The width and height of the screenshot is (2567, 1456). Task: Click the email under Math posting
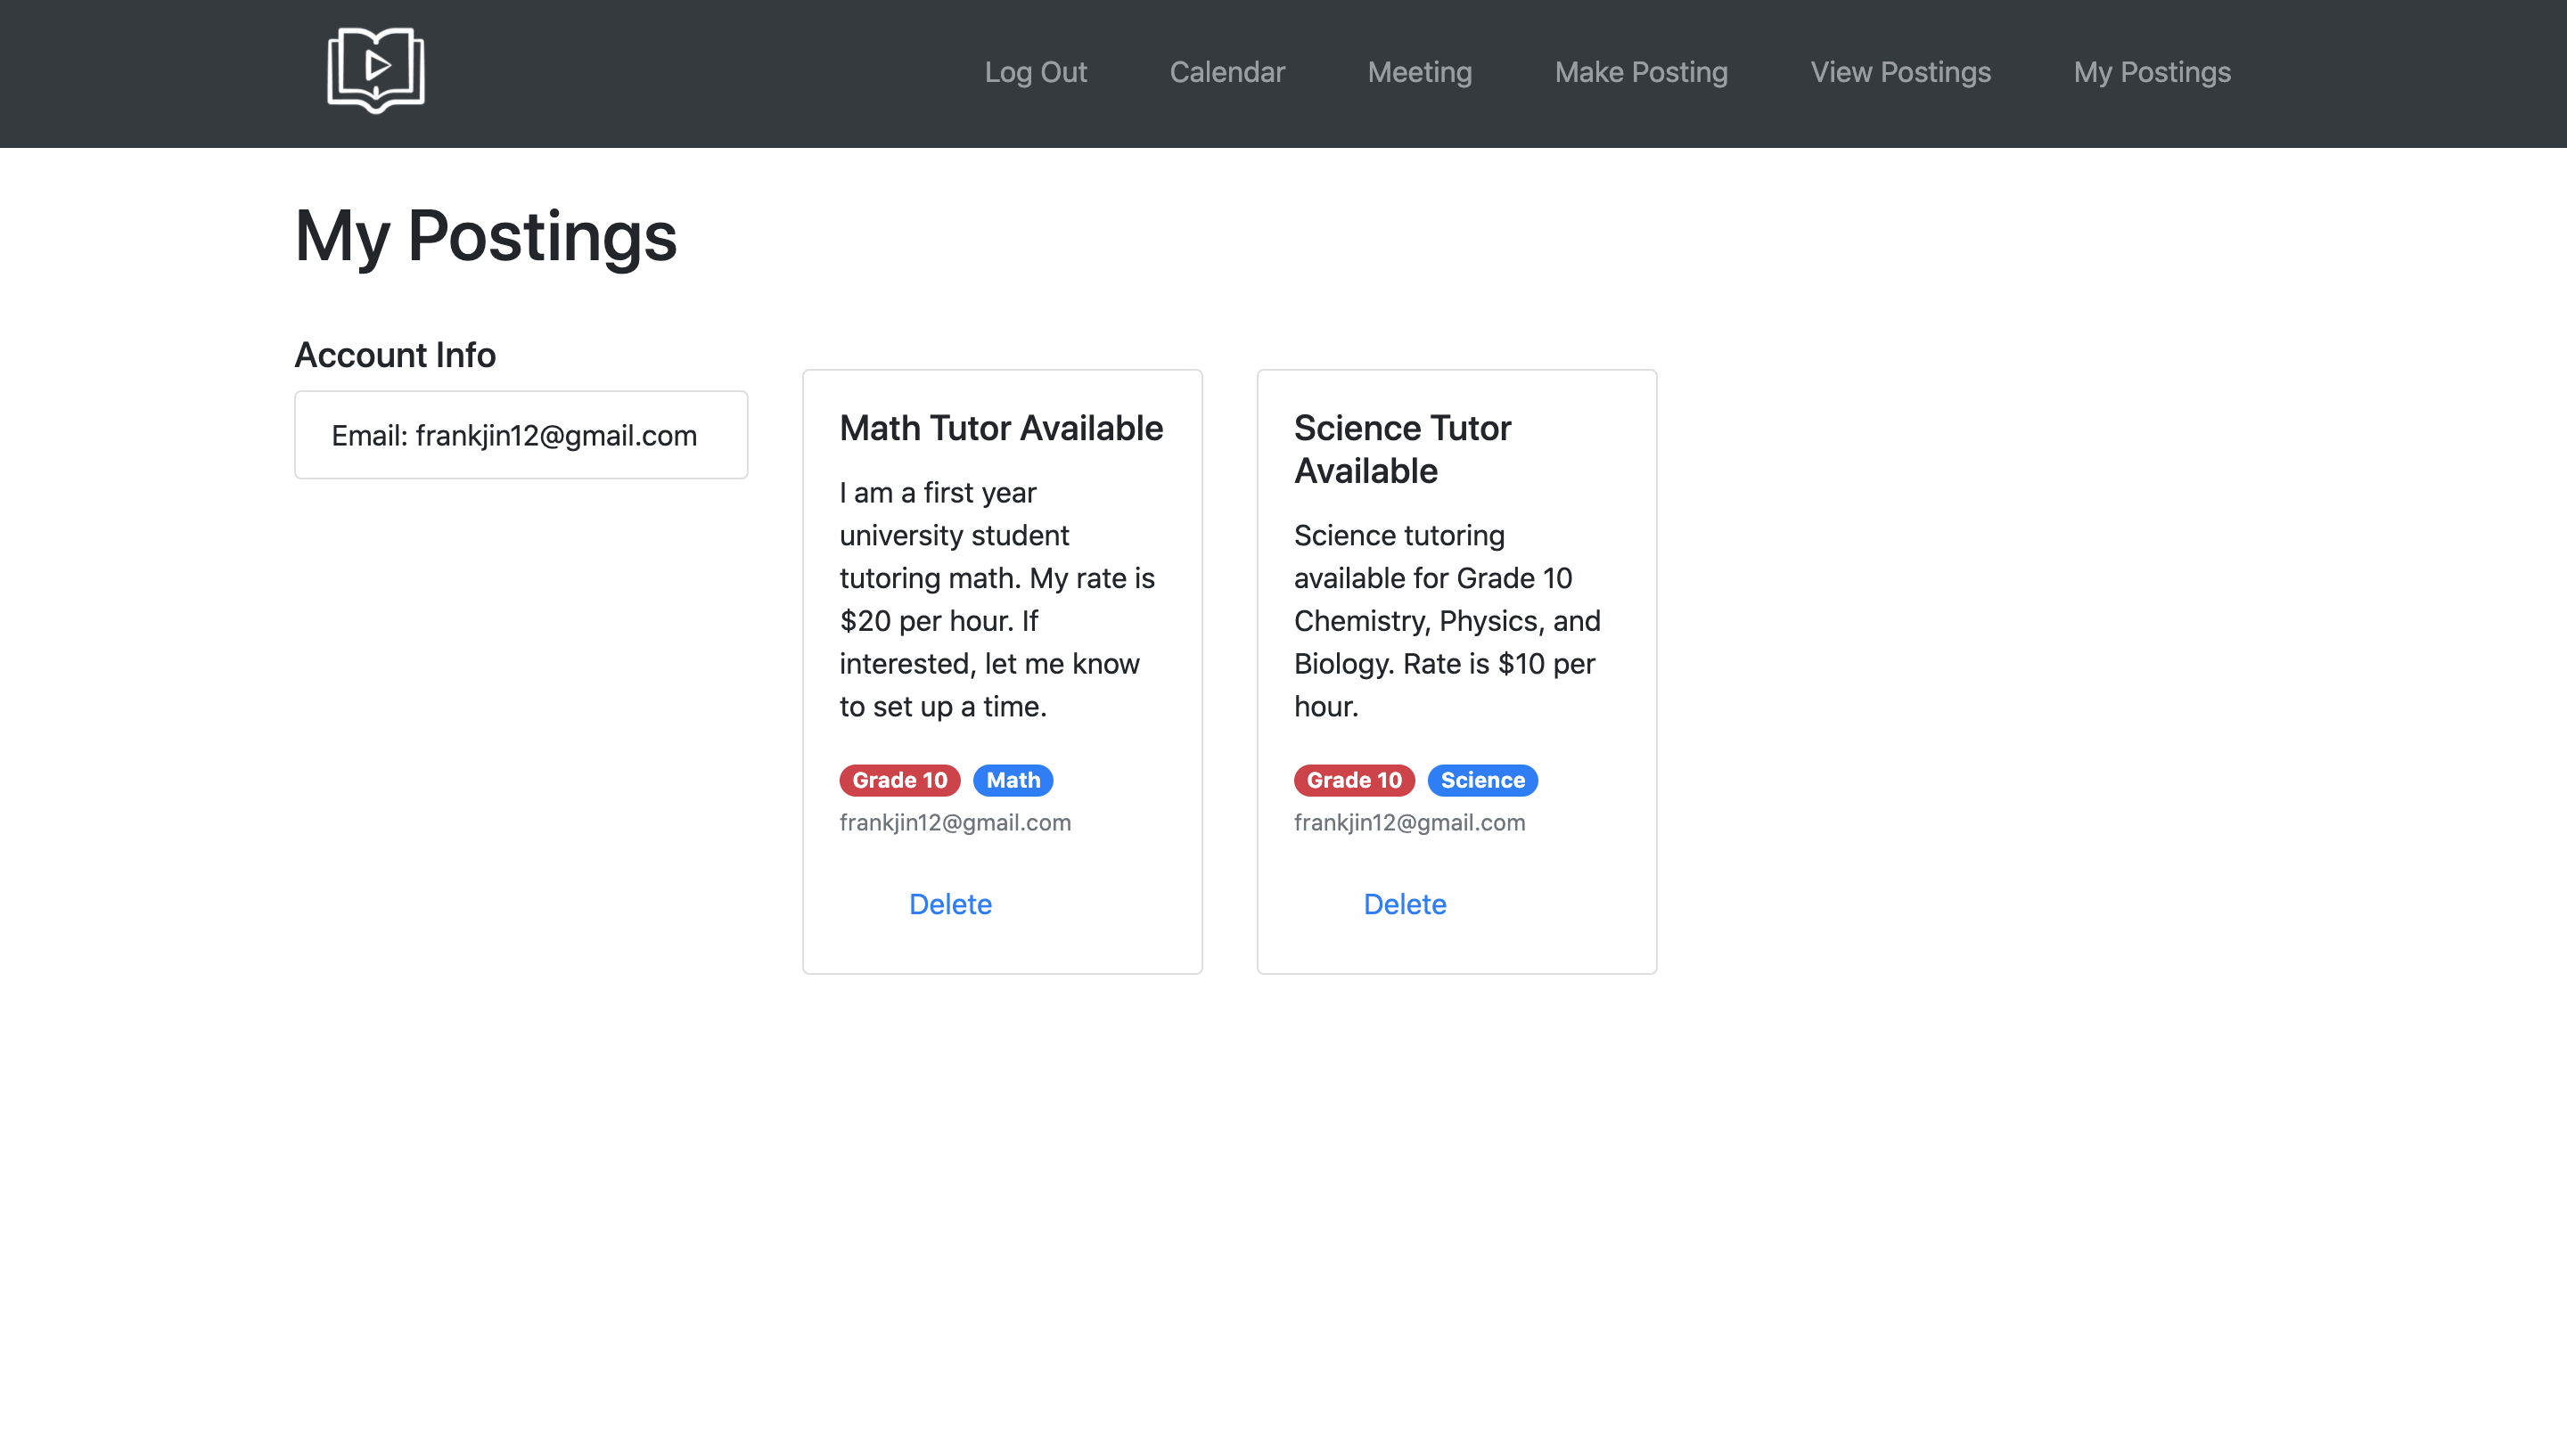(x=954, y=822)
